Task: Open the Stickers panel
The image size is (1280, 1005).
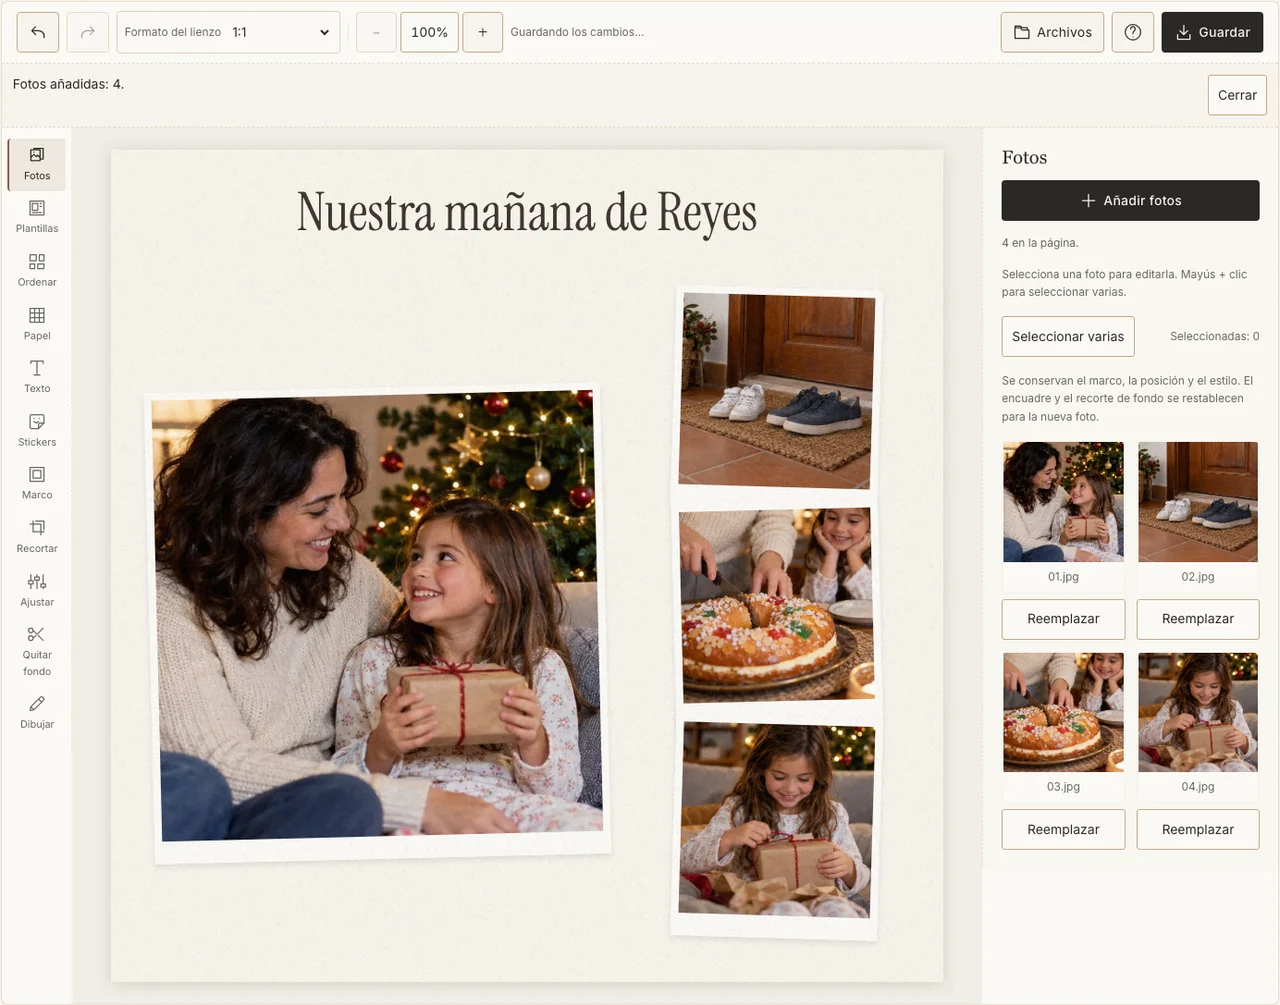Action: [x=37, y=431]
